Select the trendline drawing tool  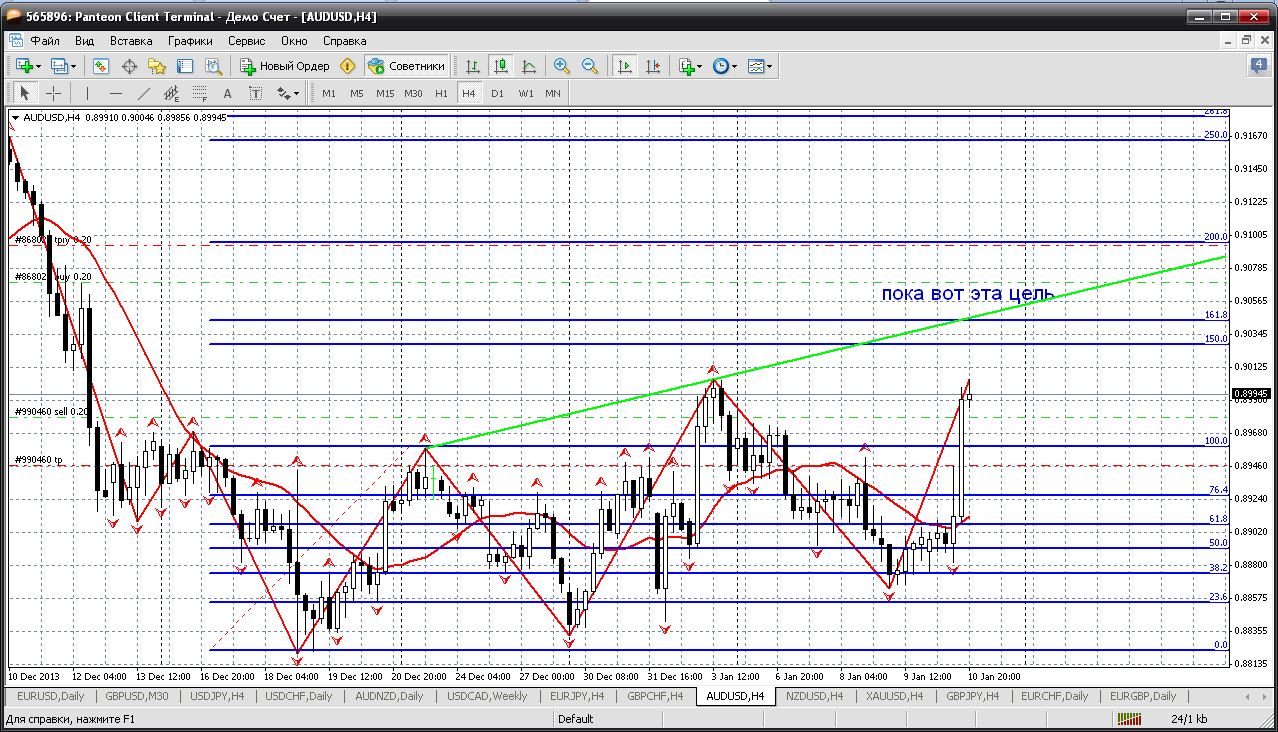[x=143, y=93]
